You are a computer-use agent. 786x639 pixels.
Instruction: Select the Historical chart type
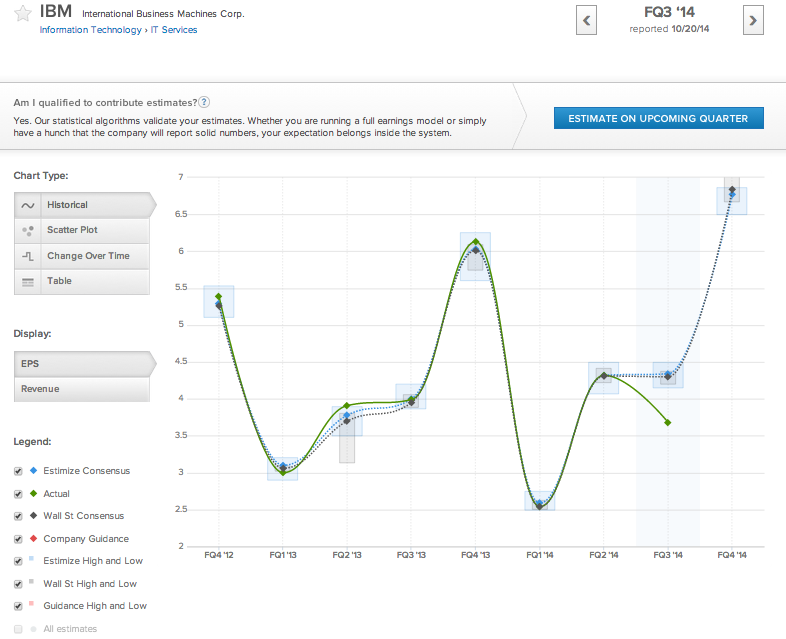(x=82, y=205)
